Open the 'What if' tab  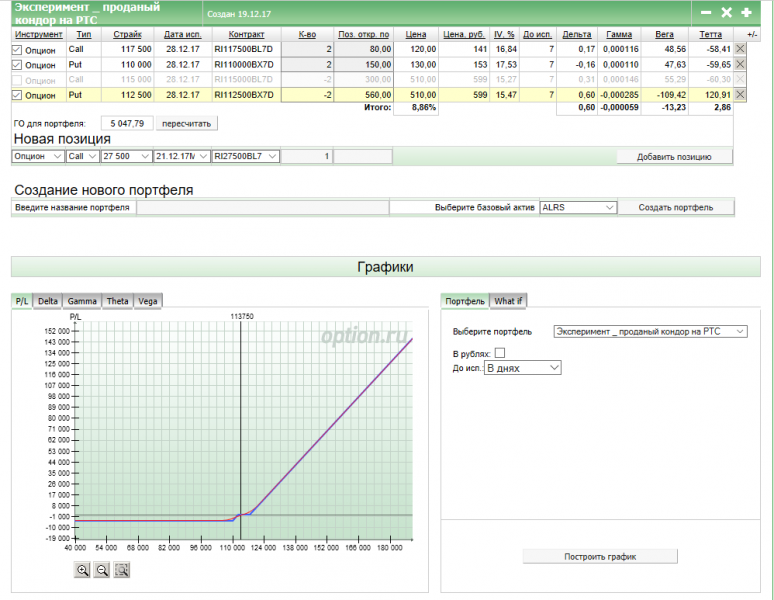pos(508,300)
